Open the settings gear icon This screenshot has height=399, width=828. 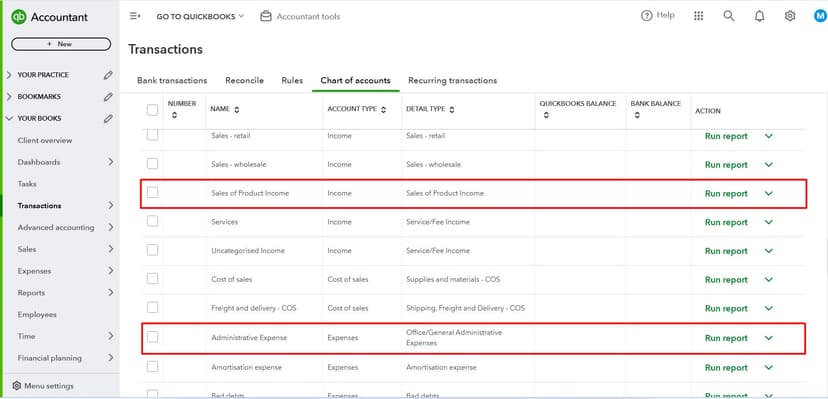[789, 16]
